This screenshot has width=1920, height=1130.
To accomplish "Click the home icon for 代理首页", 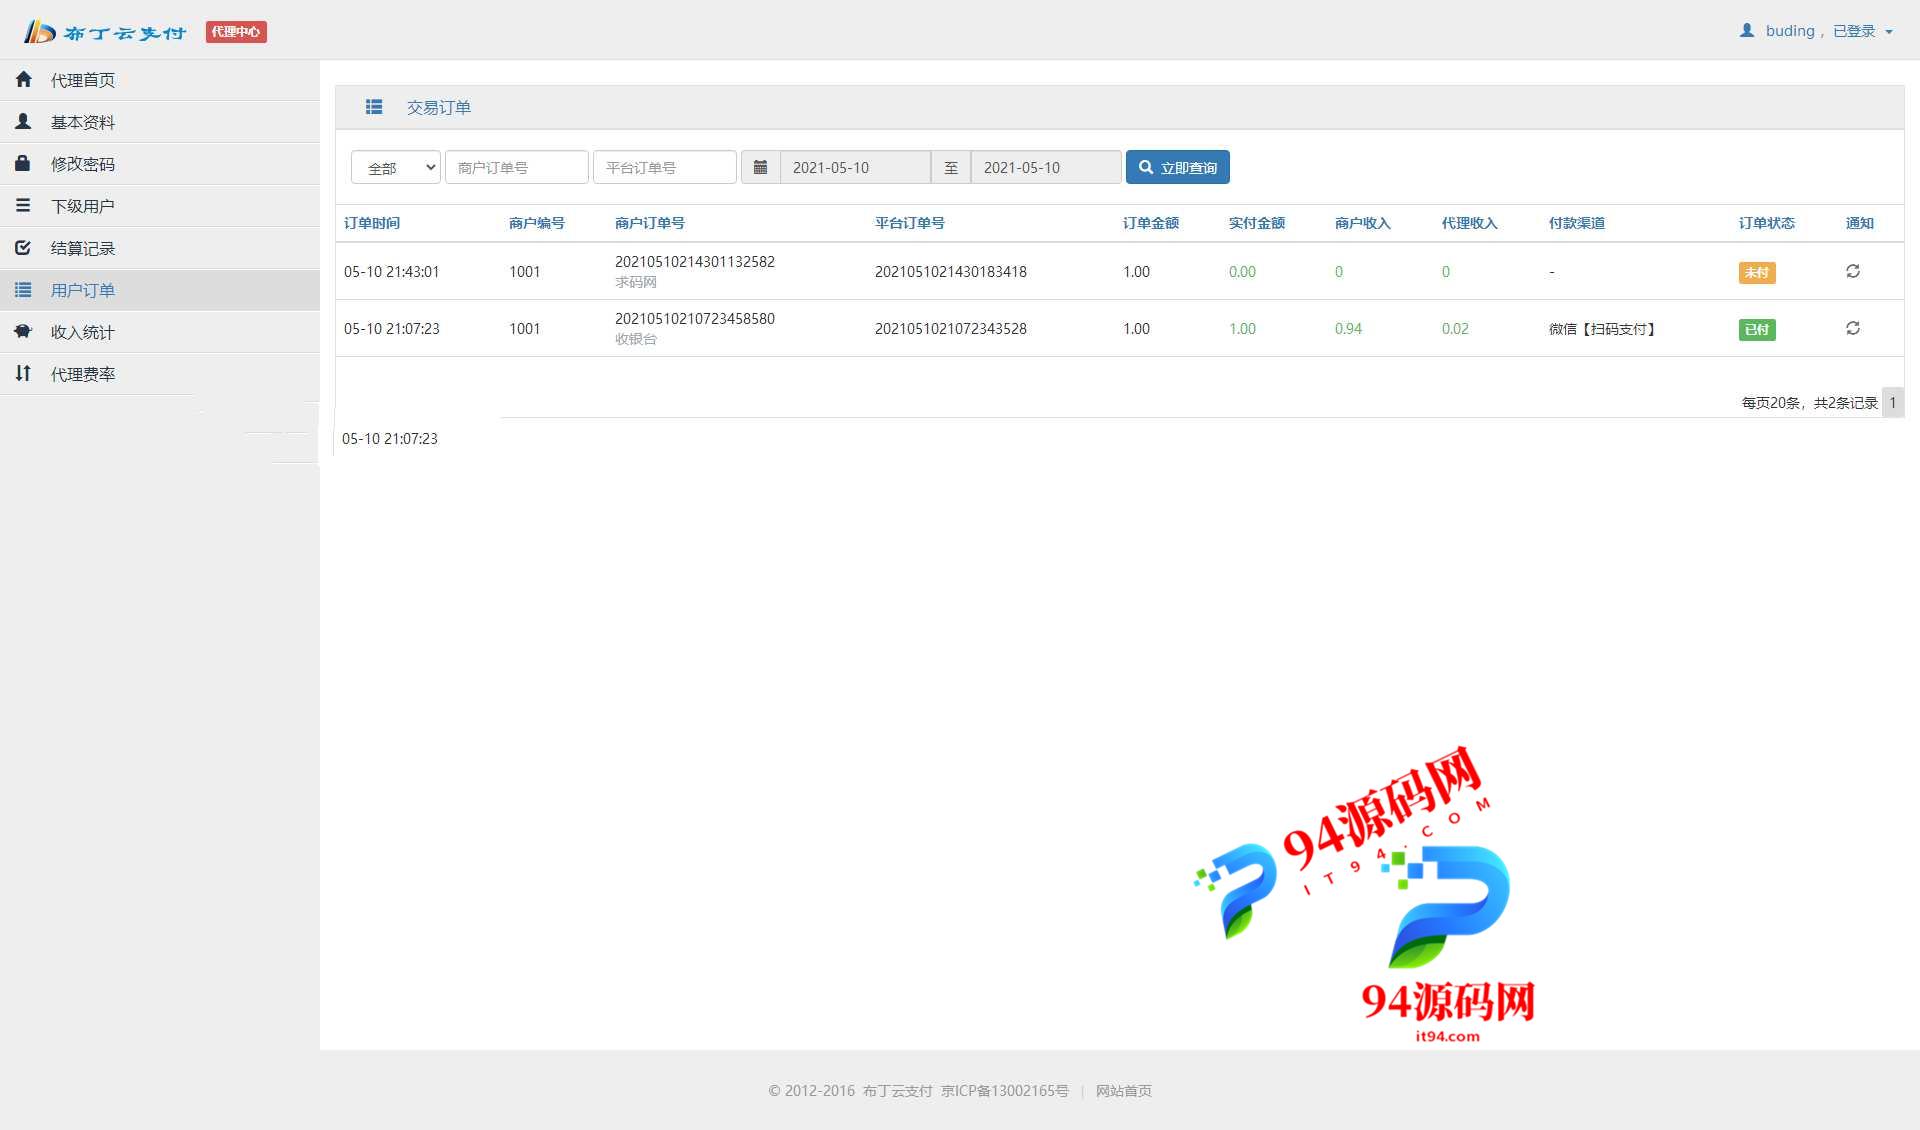I will pyautogui.click(x=23, y=79).
